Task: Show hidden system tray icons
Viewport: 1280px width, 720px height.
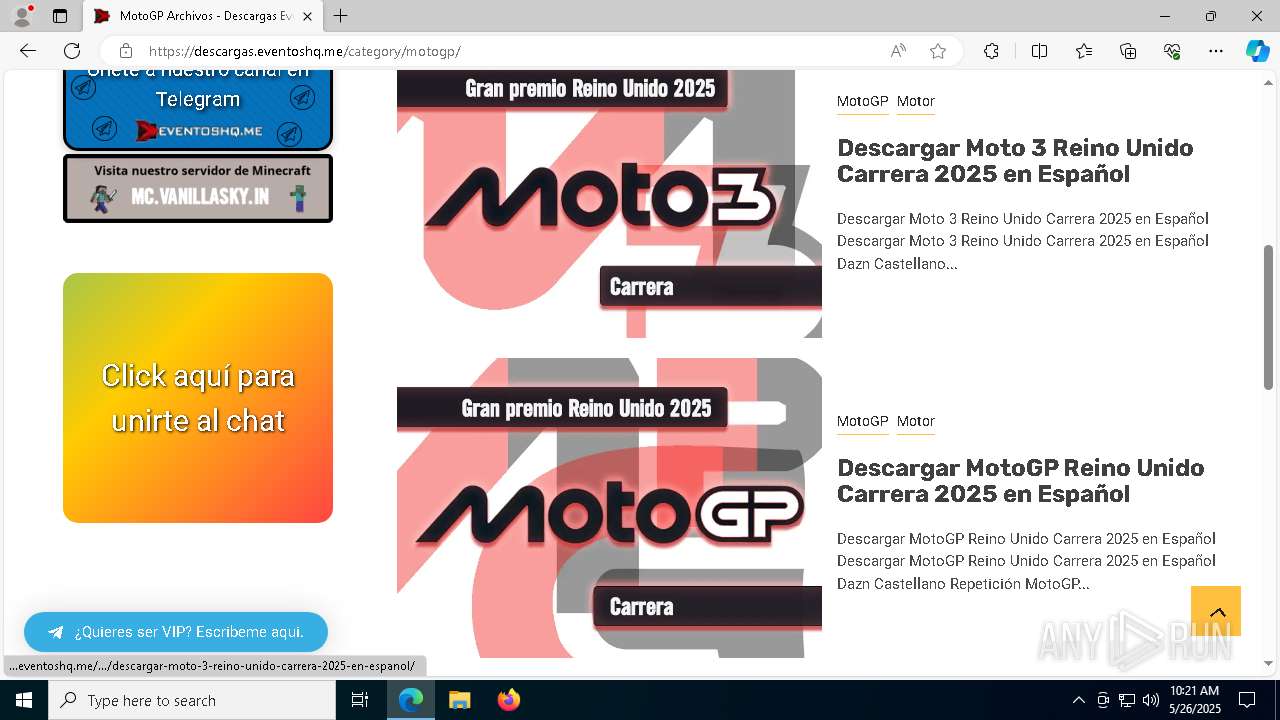Action: pos(1078,700)
